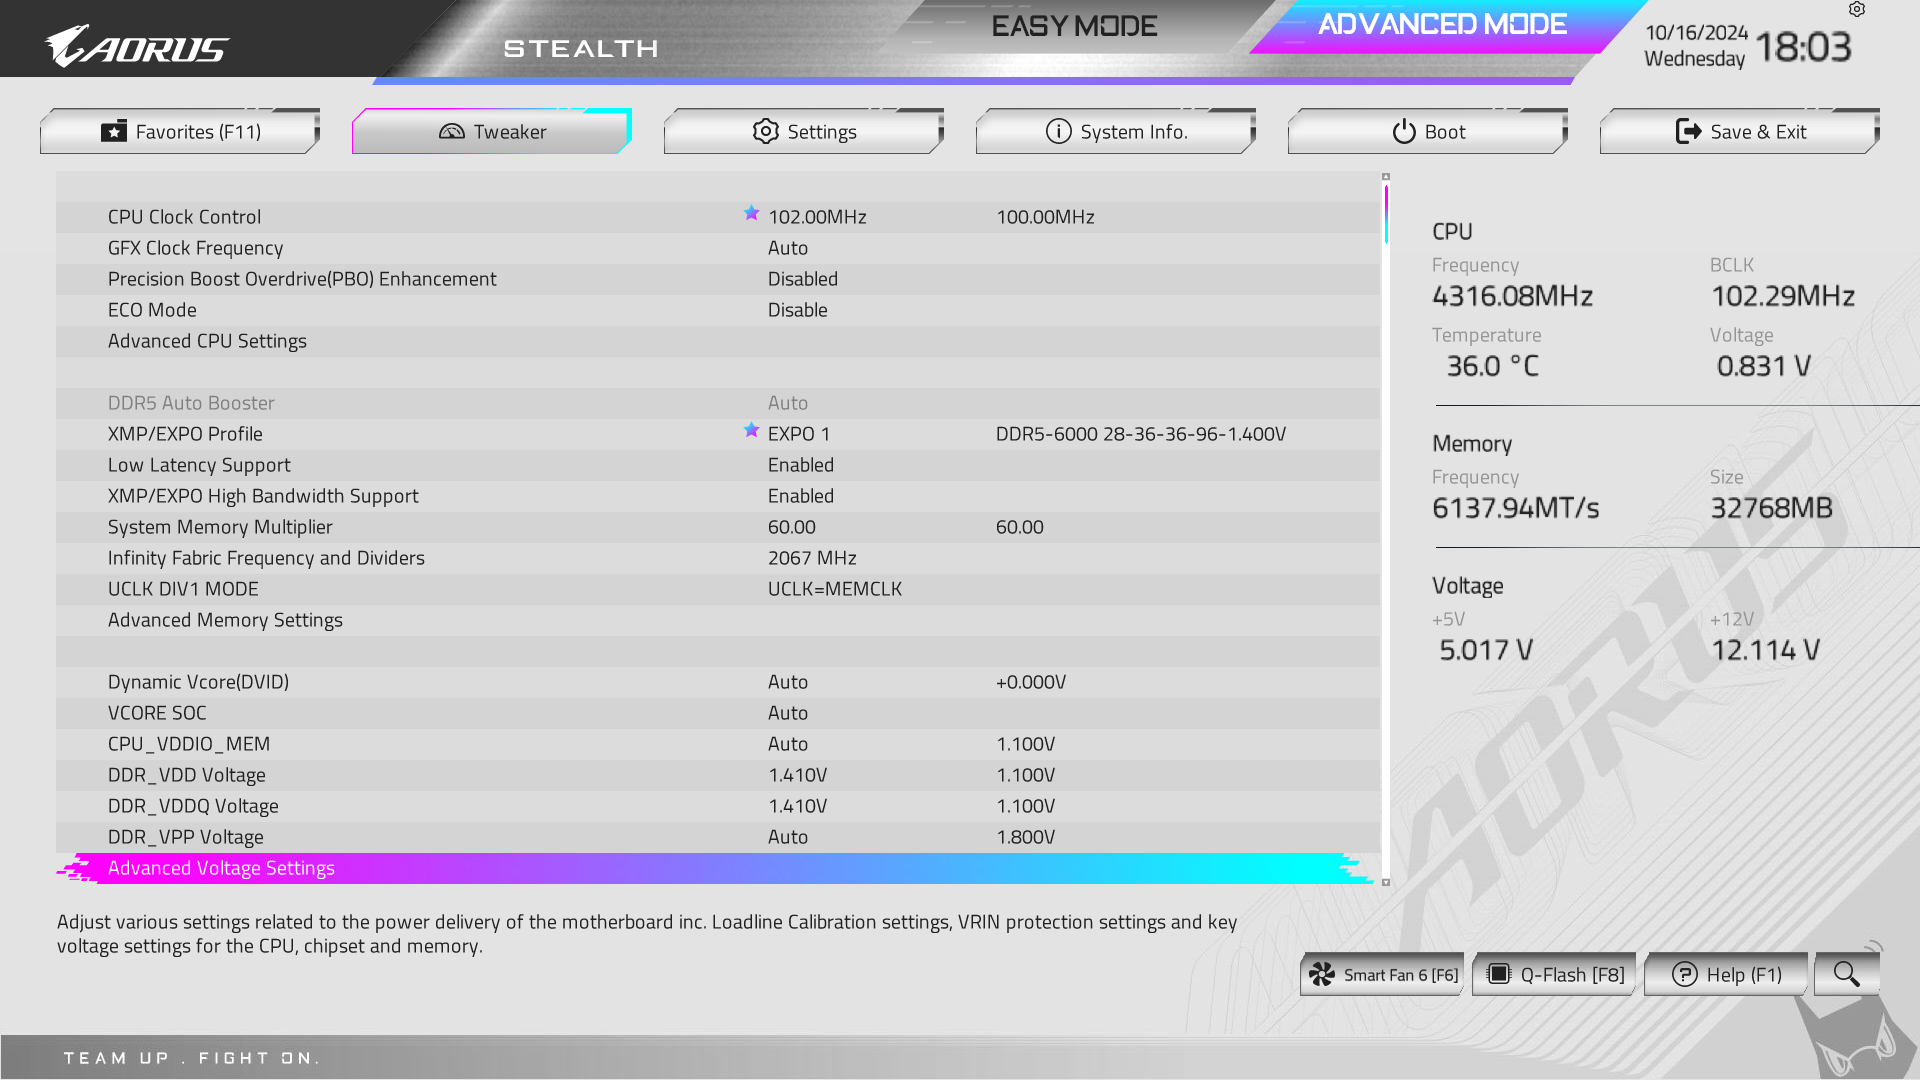Open the magnifier search icon button
1920x1080 pixels.
(x=1846, y=974)
